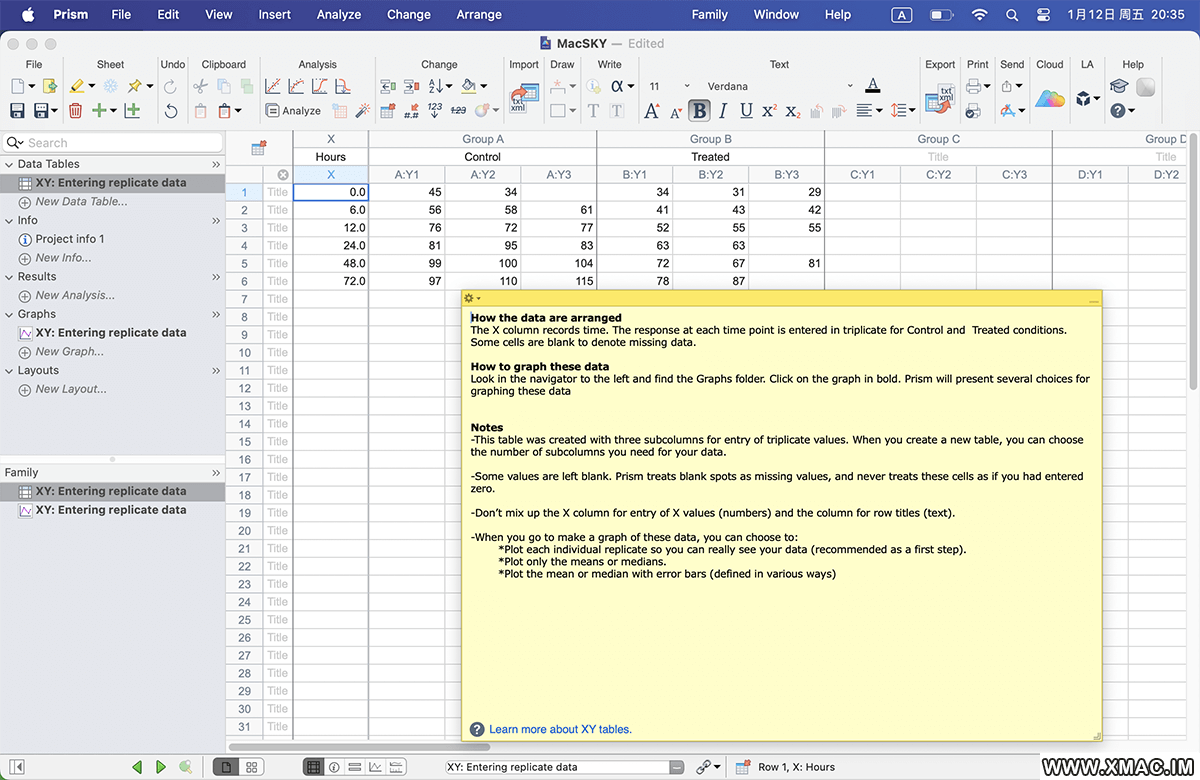This screenshot has height=780, width=1200.
Task: Click the font color A swatch
Action: point(873,87)
